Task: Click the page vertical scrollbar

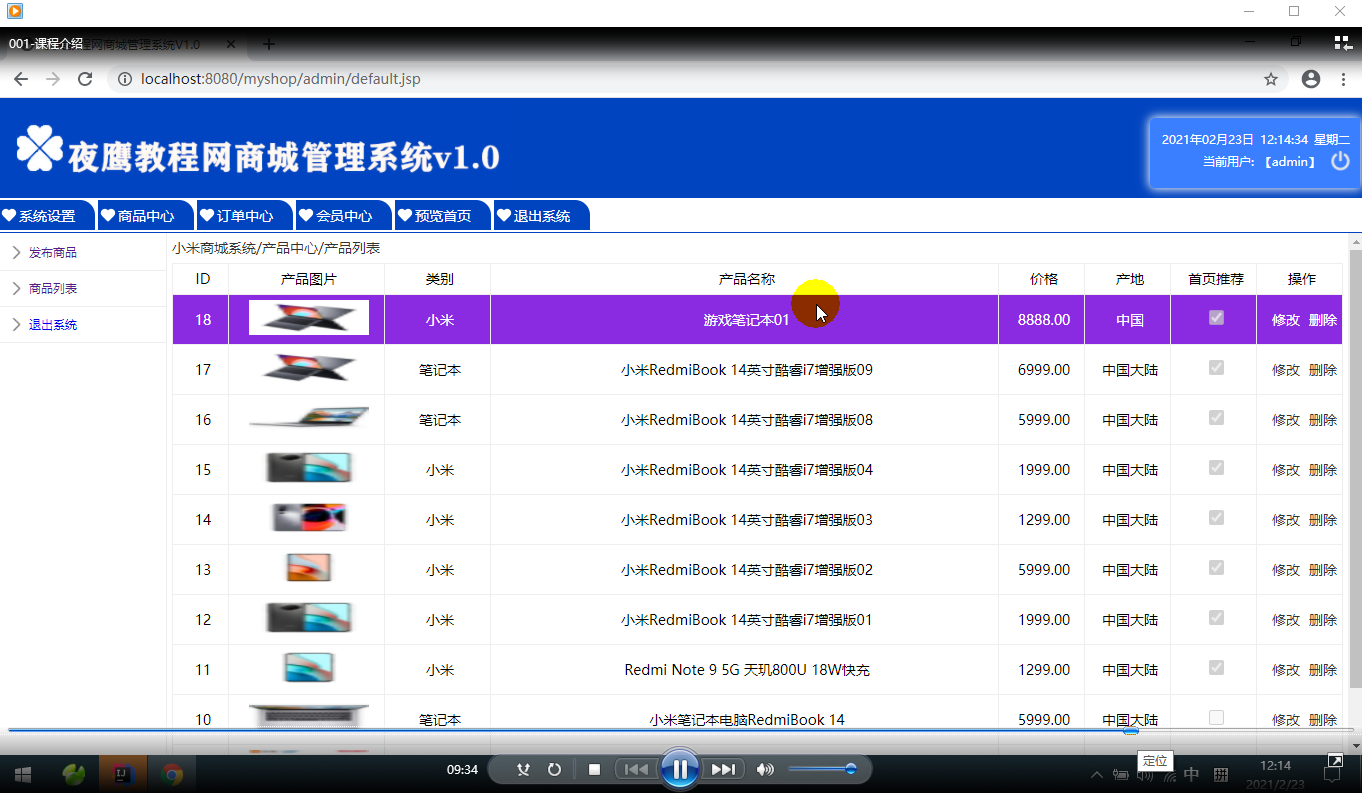Action: 1355,468
